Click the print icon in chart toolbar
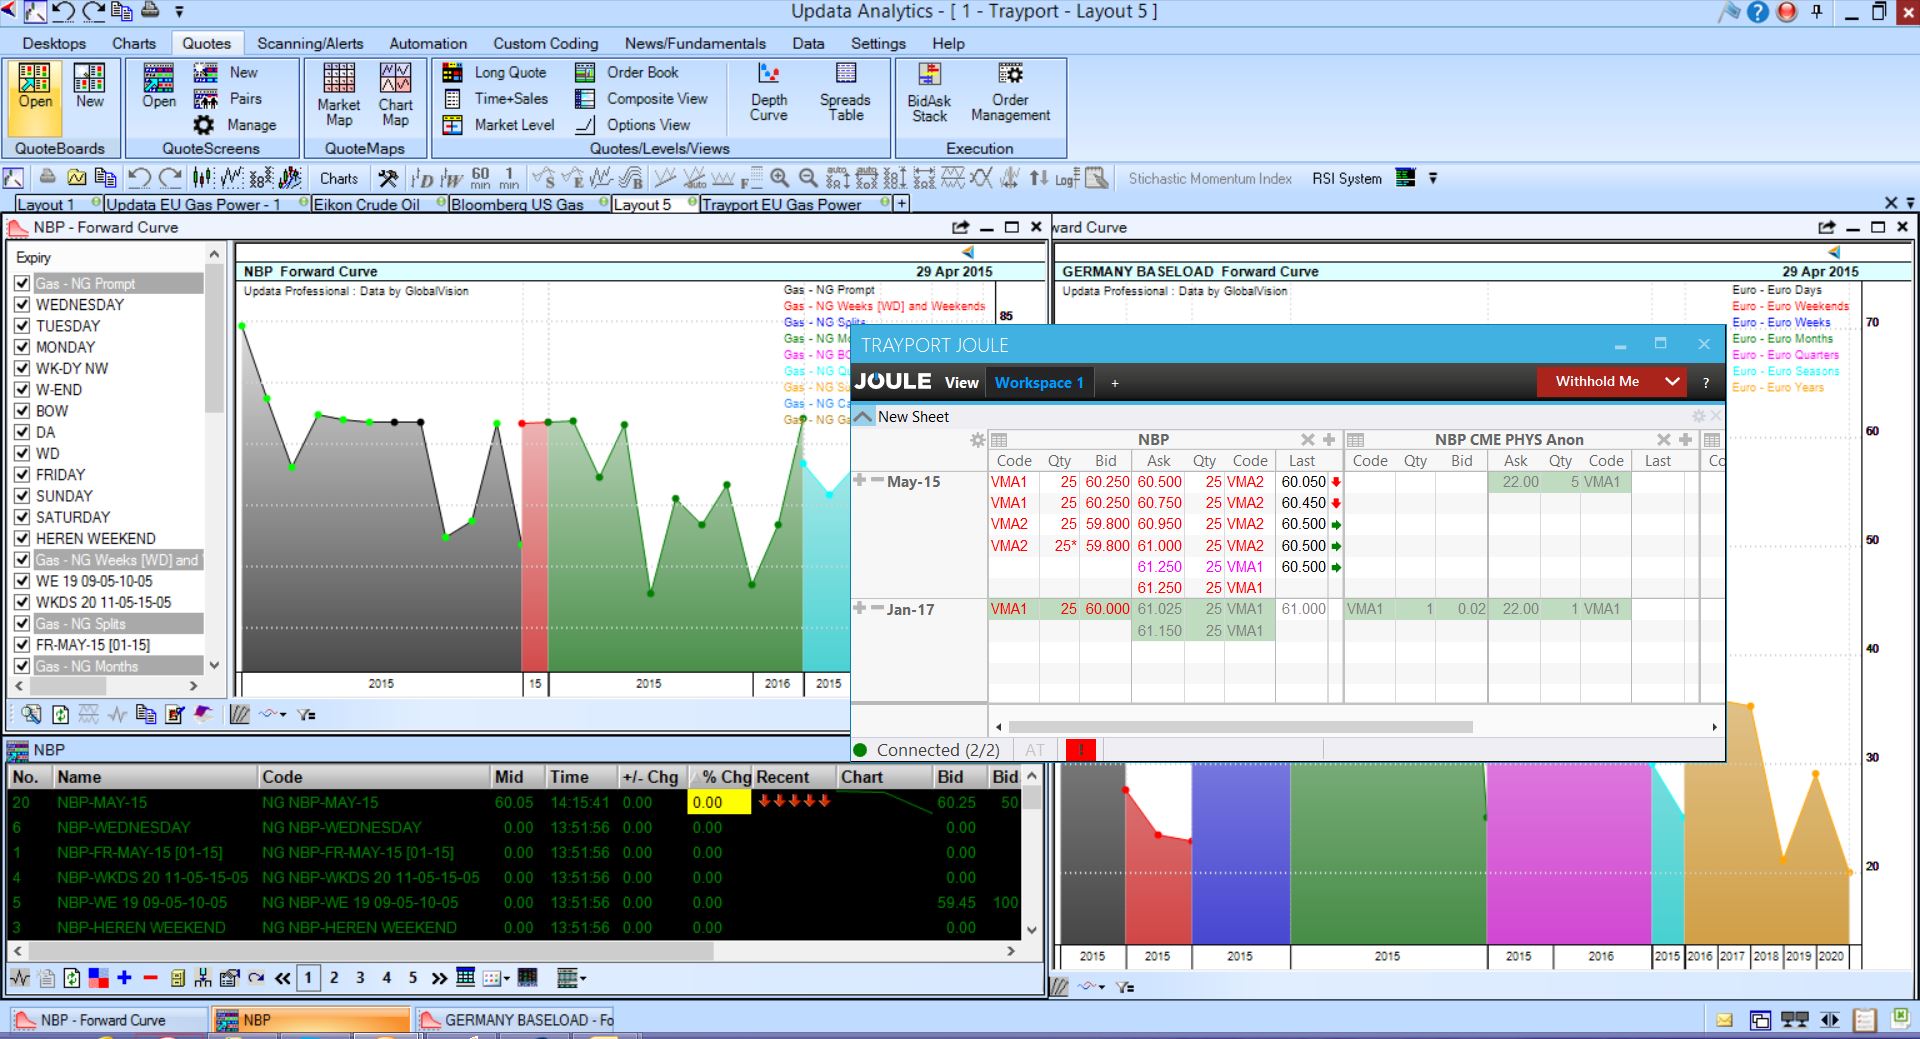 pyautogui.click(x=47, y=178)
